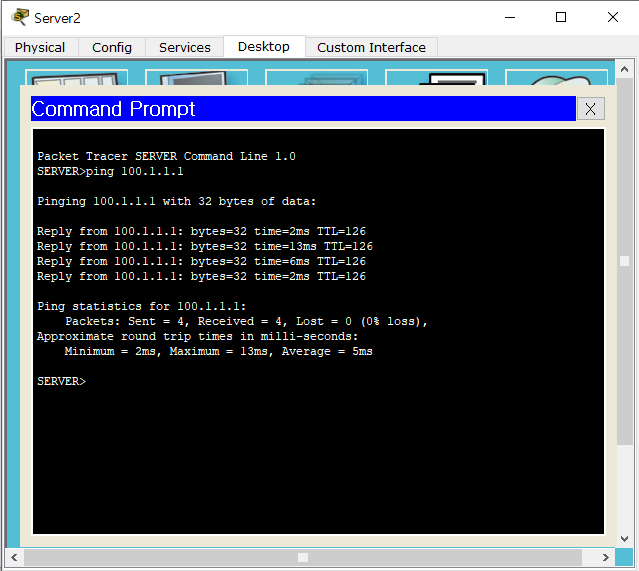Maximize the Server2 window
Image resolution: width=639 pixels, height=571 pixels.
561,18
